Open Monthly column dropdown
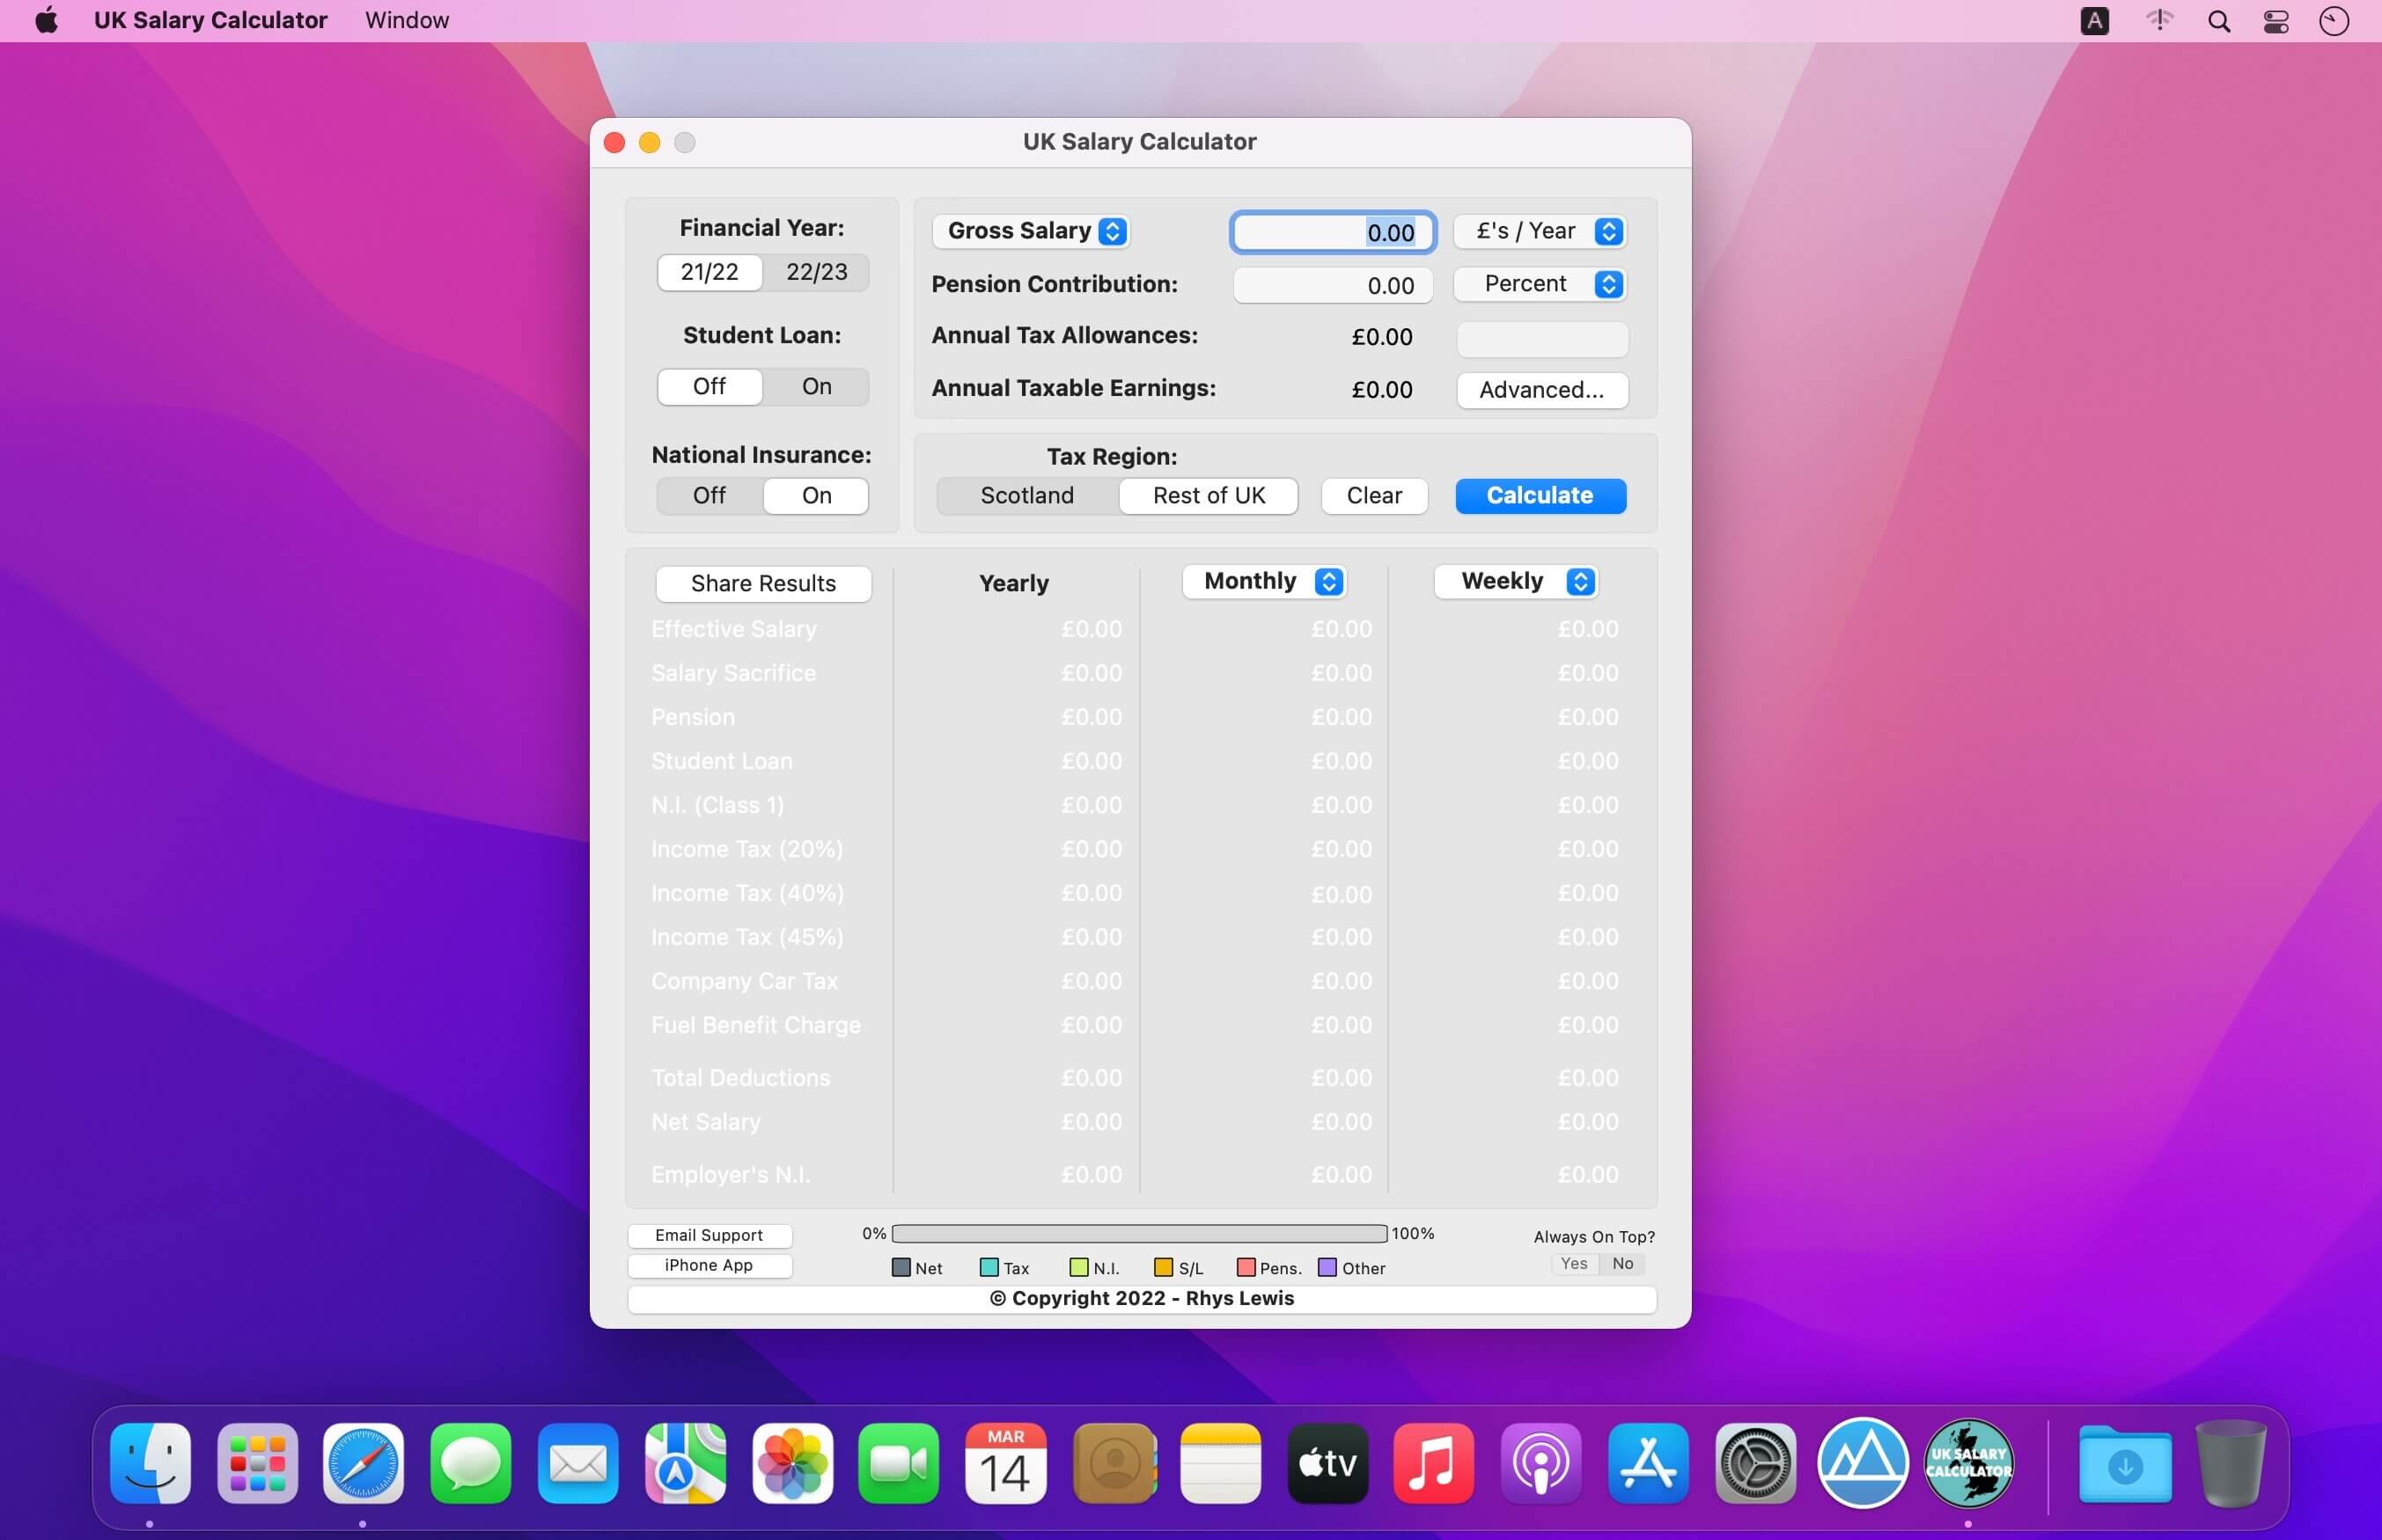2382x1540 pixels. click(x=1265, y=581)
